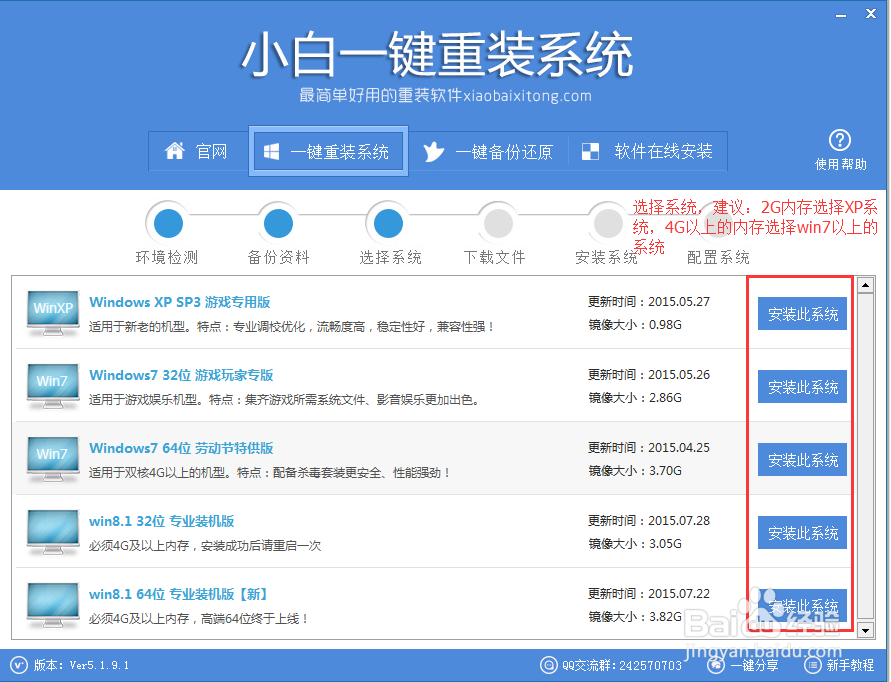This screenshot has height=682, width=891.
Task: Click 必须4G及以上内存,高端64位终于上线 text
Action: (198, 619)
